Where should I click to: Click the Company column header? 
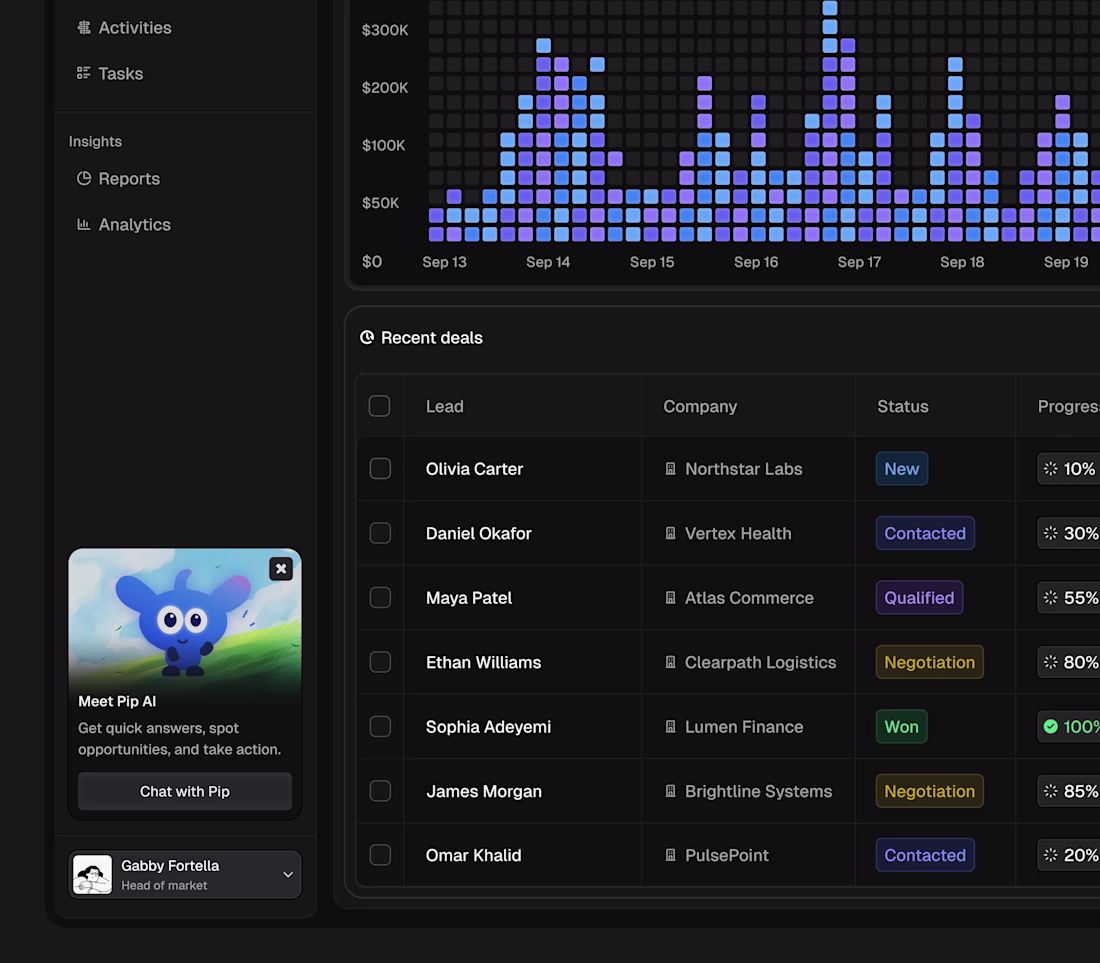coord(700,407)
